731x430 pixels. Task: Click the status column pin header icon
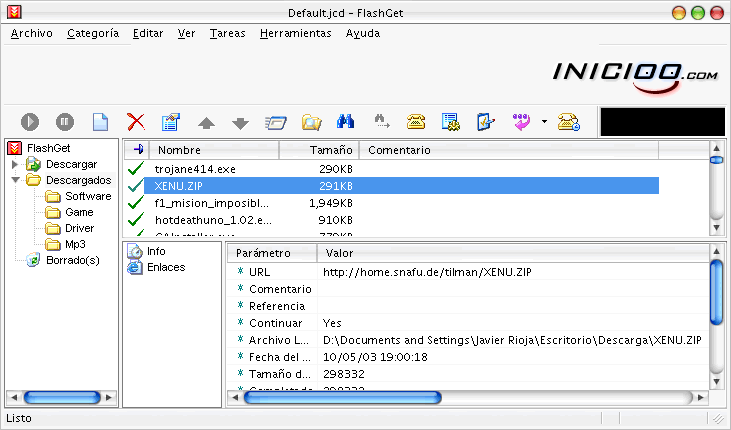(138, 149)
